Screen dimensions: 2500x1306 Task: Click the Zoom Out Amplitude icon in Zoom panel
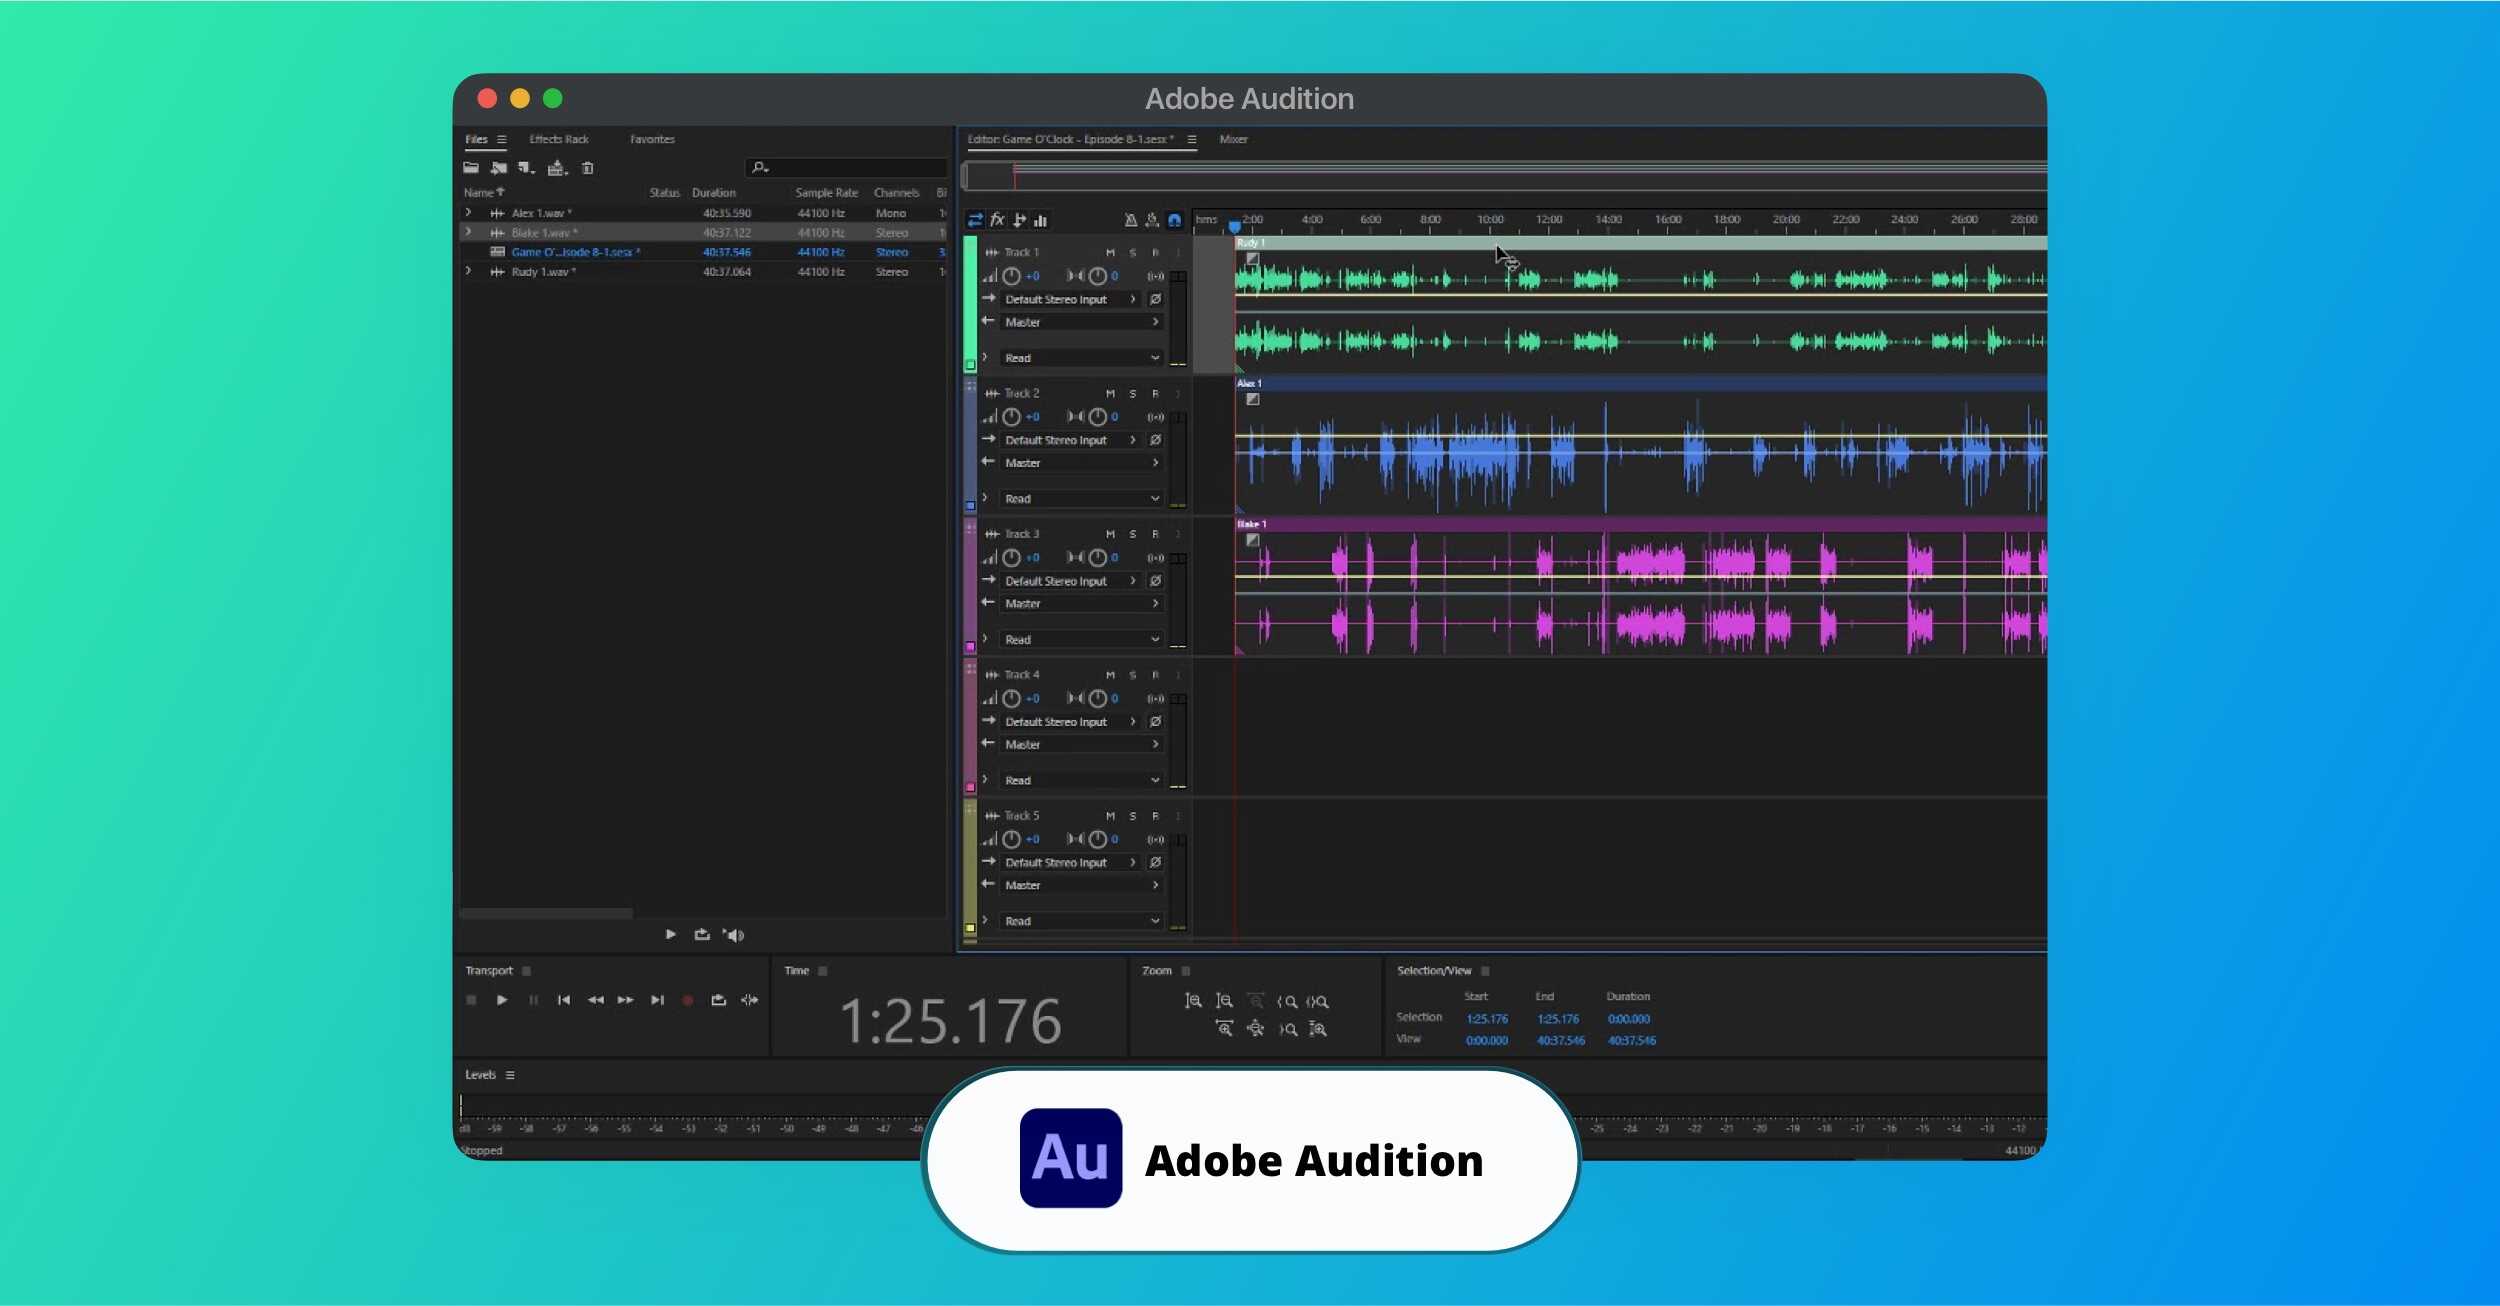point(1224,1001)
